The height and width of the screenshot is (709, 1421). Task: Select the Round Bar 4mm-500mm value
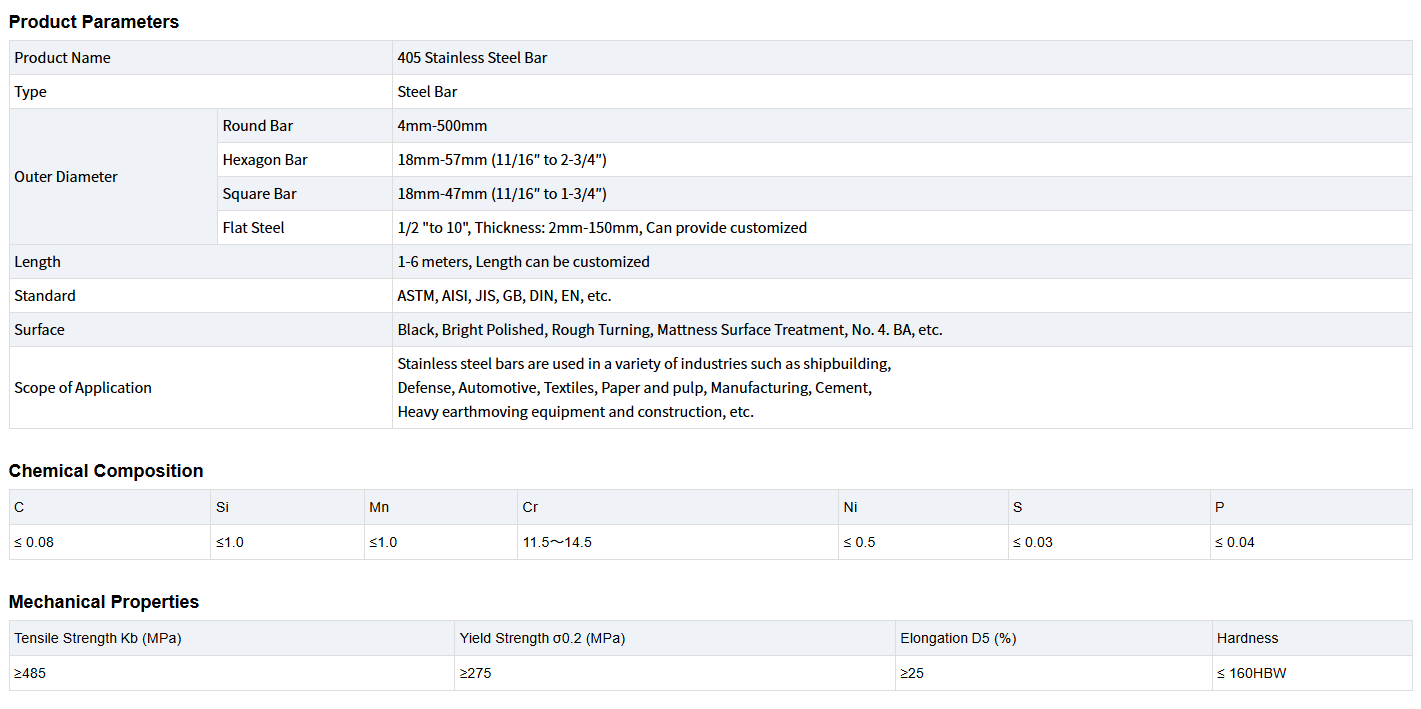click(x=442, y=126)
